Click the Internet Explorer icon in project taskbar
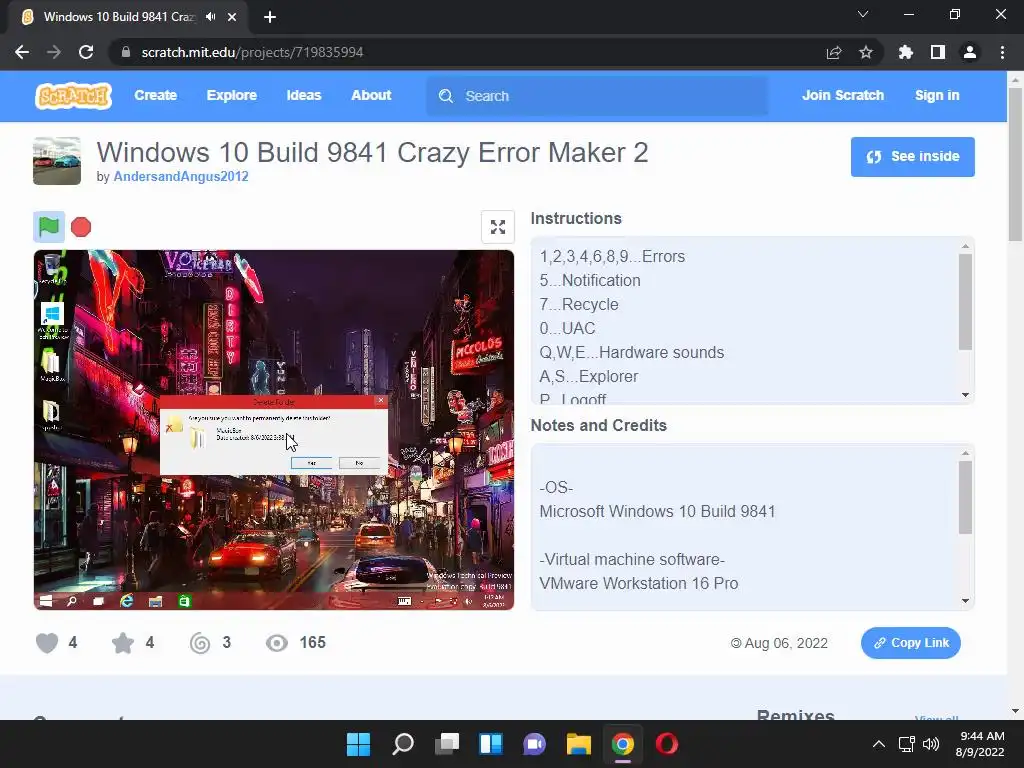1024x768 pixels. click(x=127, y=601)
